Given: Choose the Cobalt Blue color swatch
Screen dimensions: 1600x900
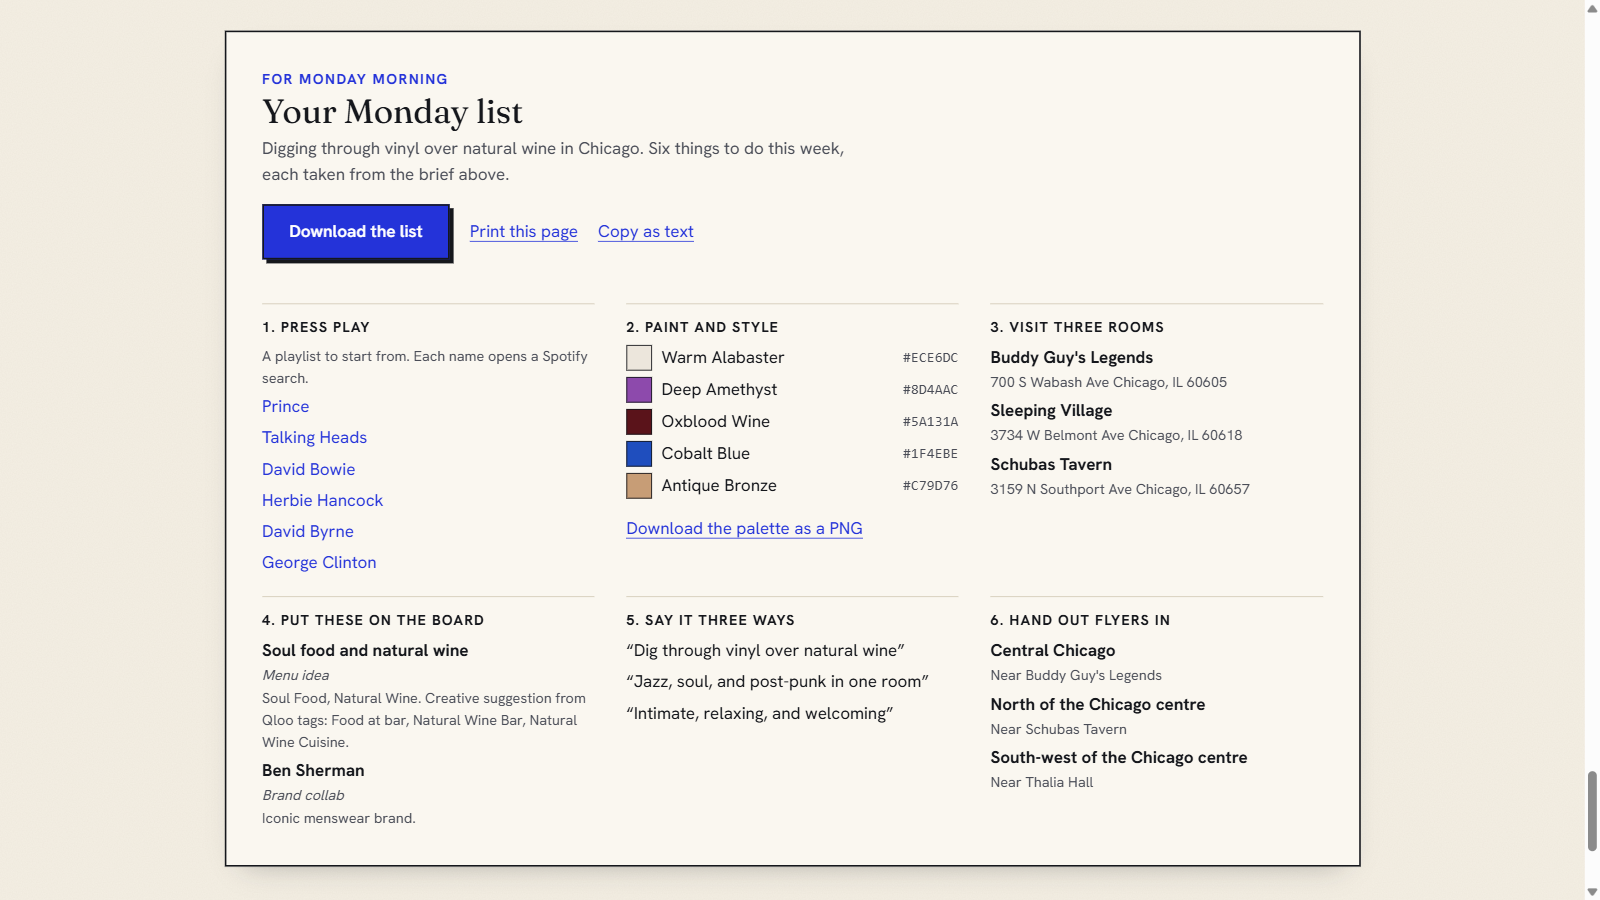Looking at the screenshot, I should point(639,454).
